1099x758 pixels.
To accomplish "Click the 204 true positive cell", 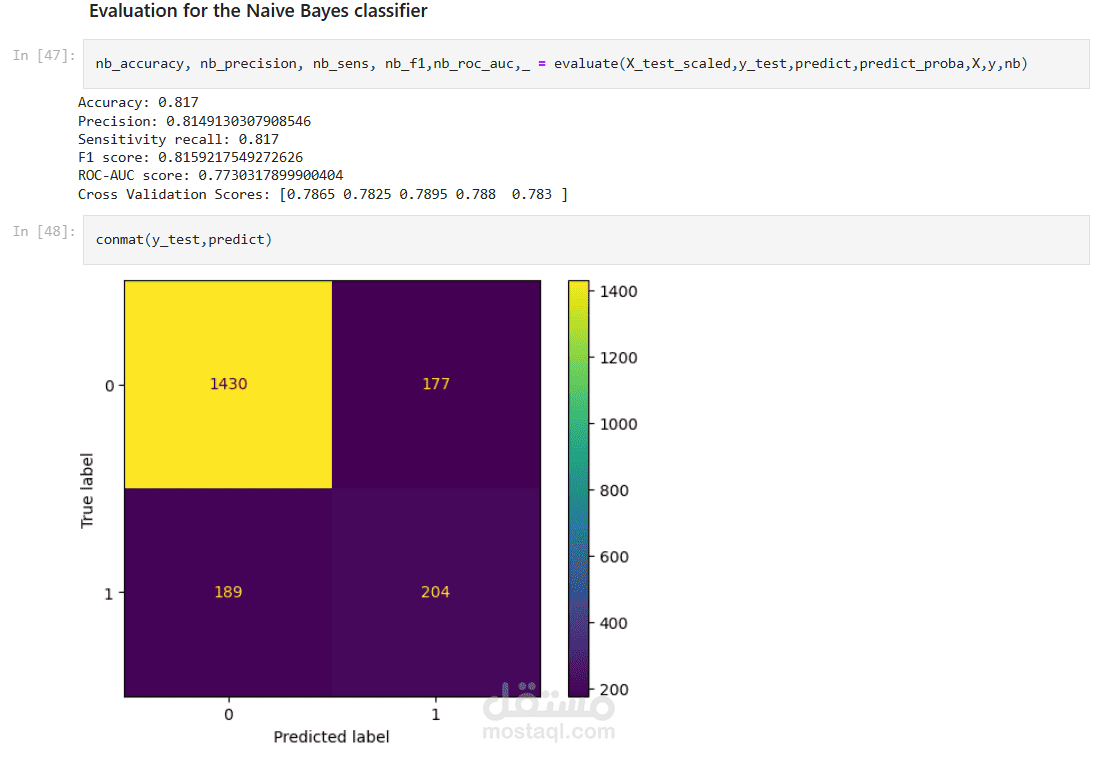I will click(436, 593).
